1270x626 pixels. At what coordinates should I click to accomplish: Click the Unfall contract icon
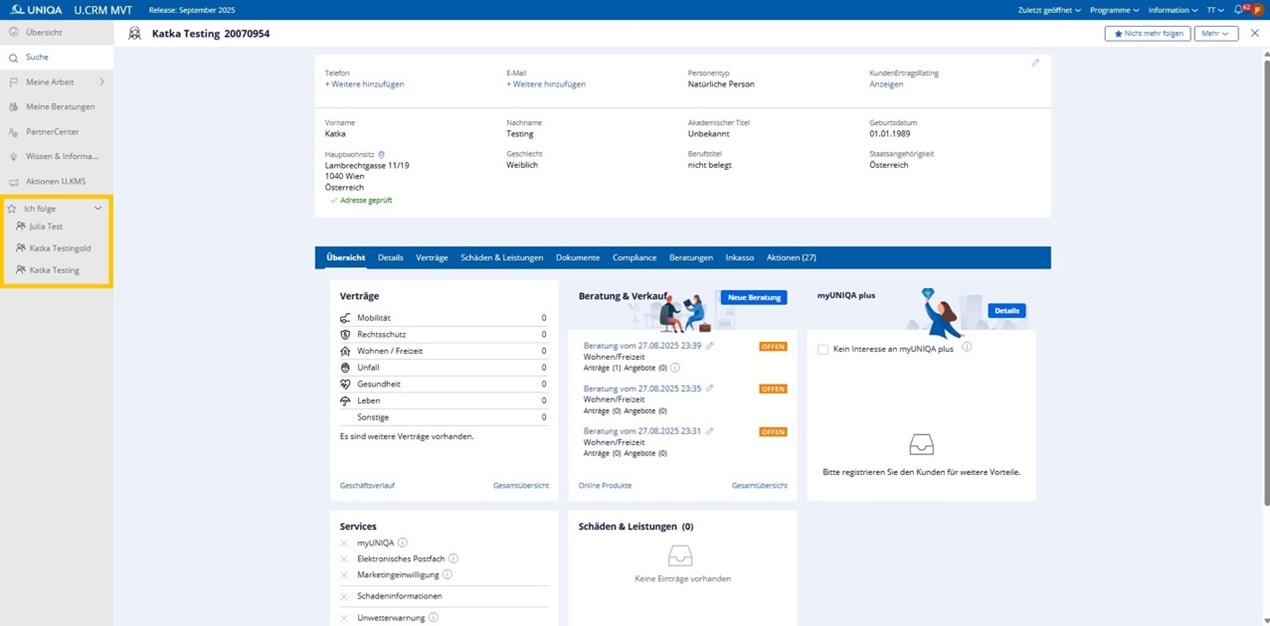point(345,367)
